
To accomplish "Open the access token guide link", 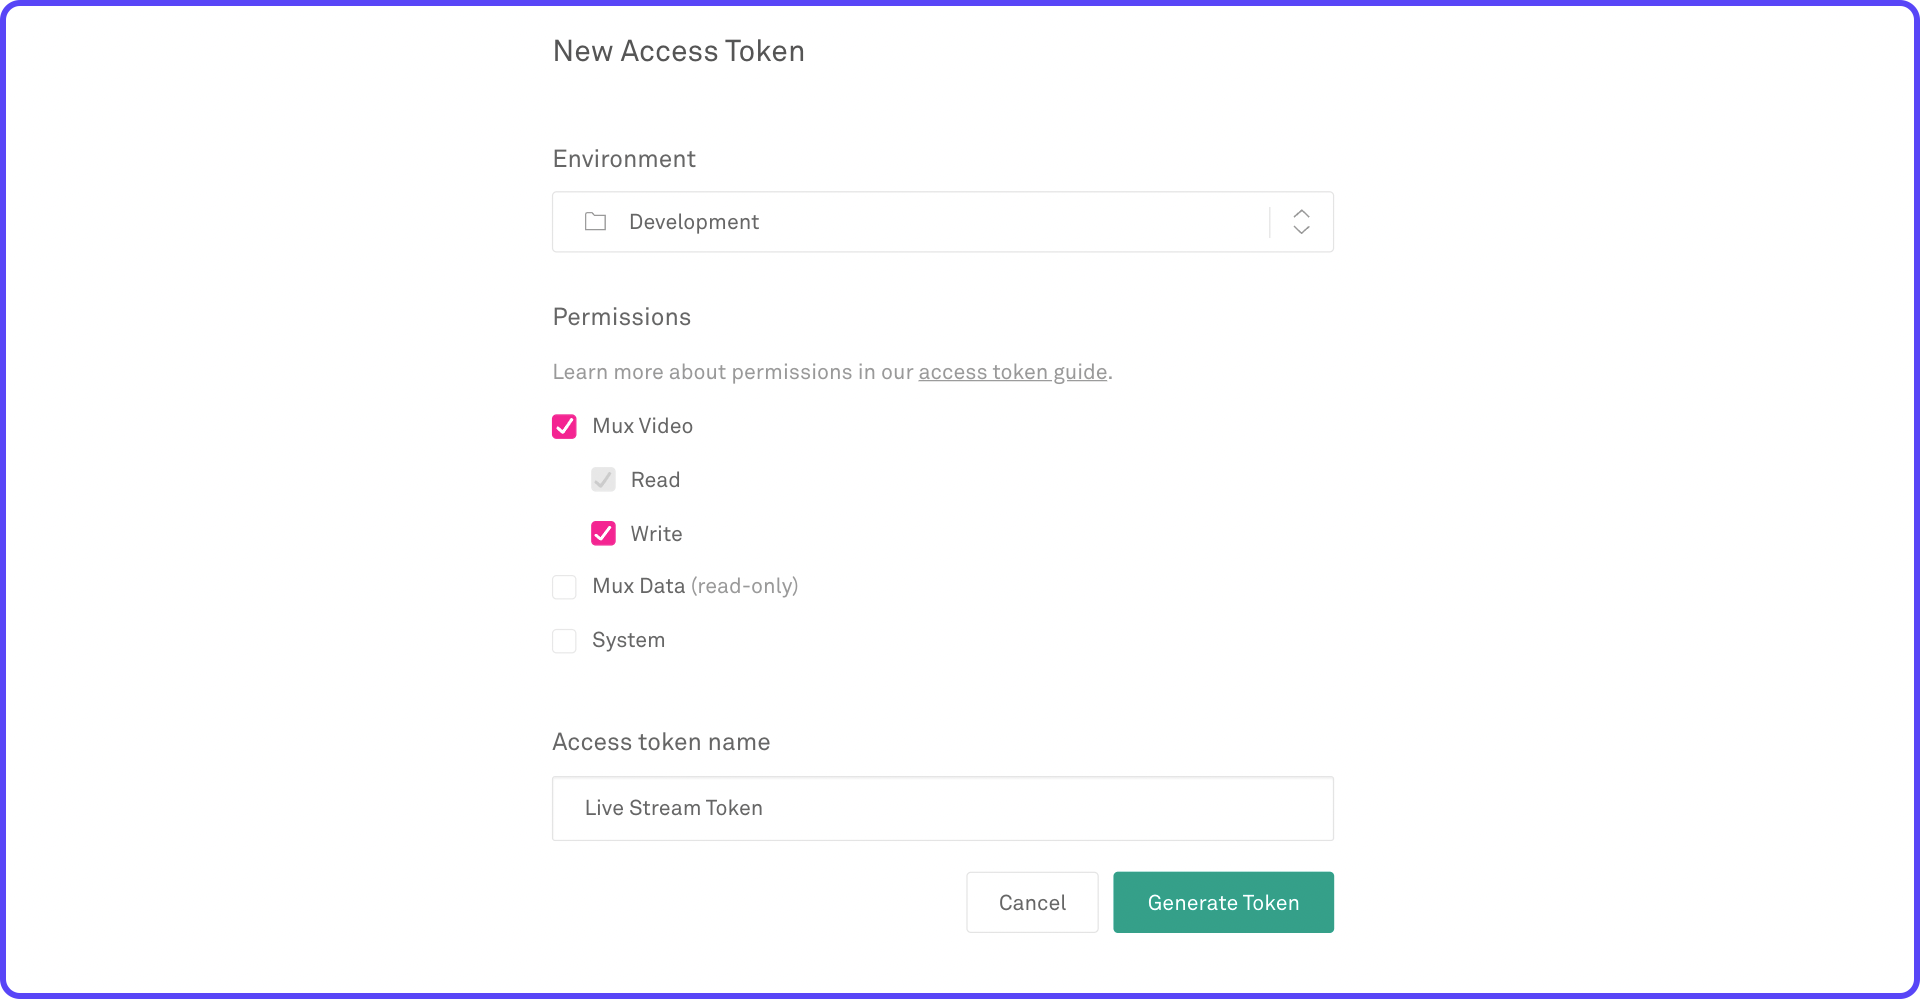I will click(1012, 371).
